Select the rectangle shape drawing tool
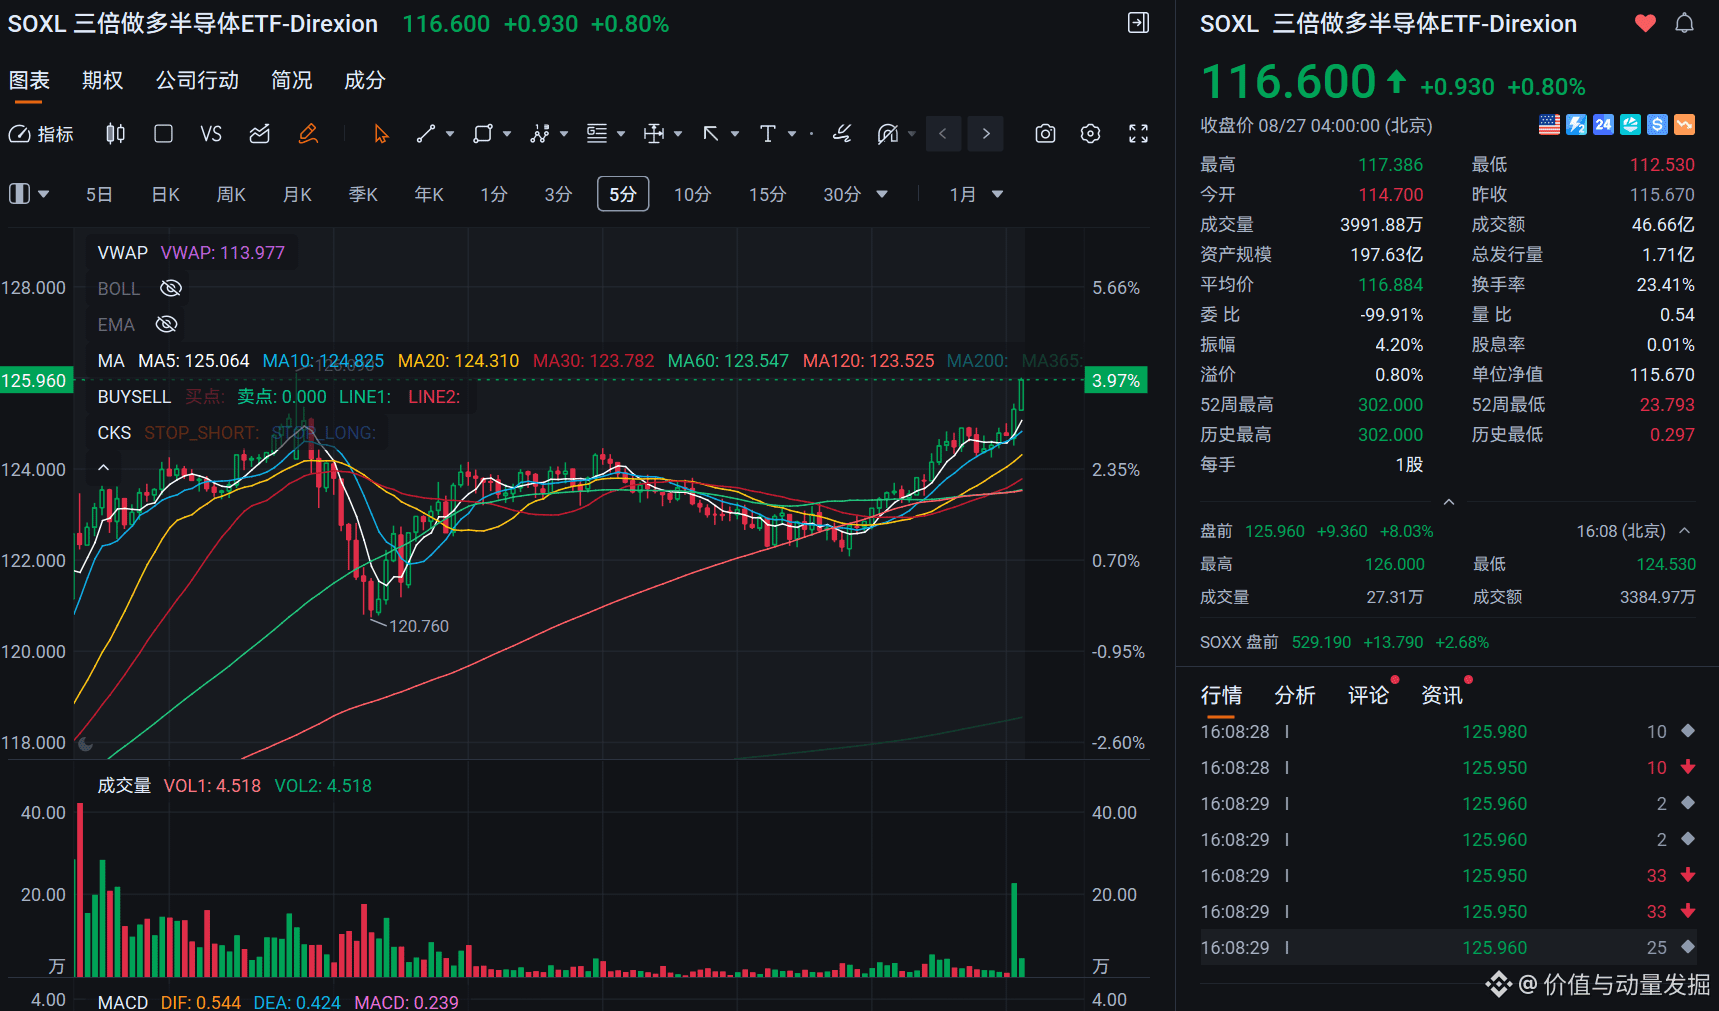Image resolution: width=1719 pixels, height=1011 pixels. 483,134
